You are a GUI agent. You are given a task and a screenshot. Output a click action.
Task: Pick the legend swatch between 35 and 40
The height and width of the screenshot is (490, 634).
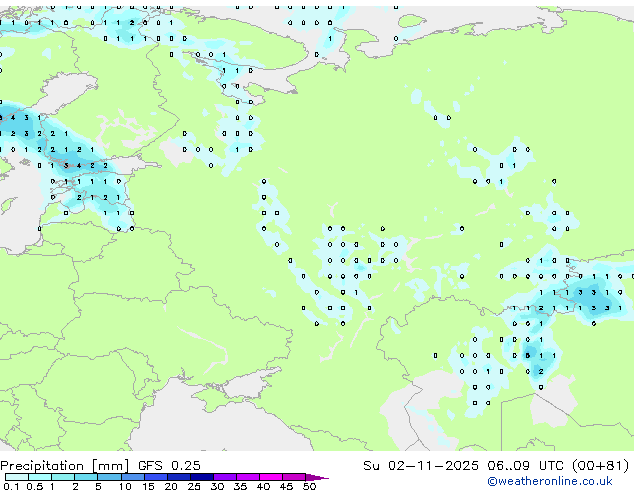(x=248, y=477)
